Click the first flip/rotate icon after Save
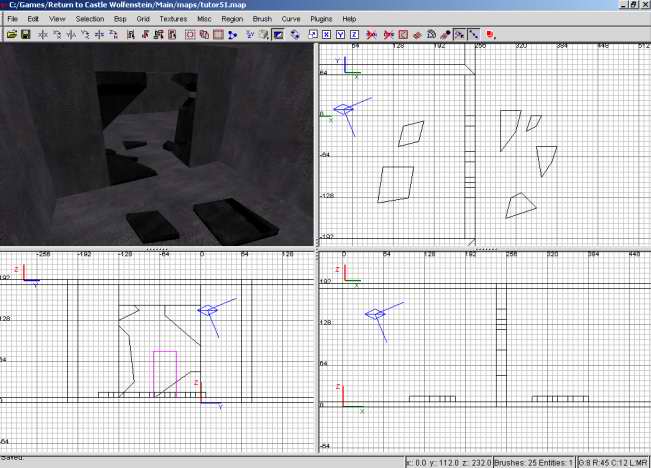This screenshot has height=468, width=651. [43, 34]
